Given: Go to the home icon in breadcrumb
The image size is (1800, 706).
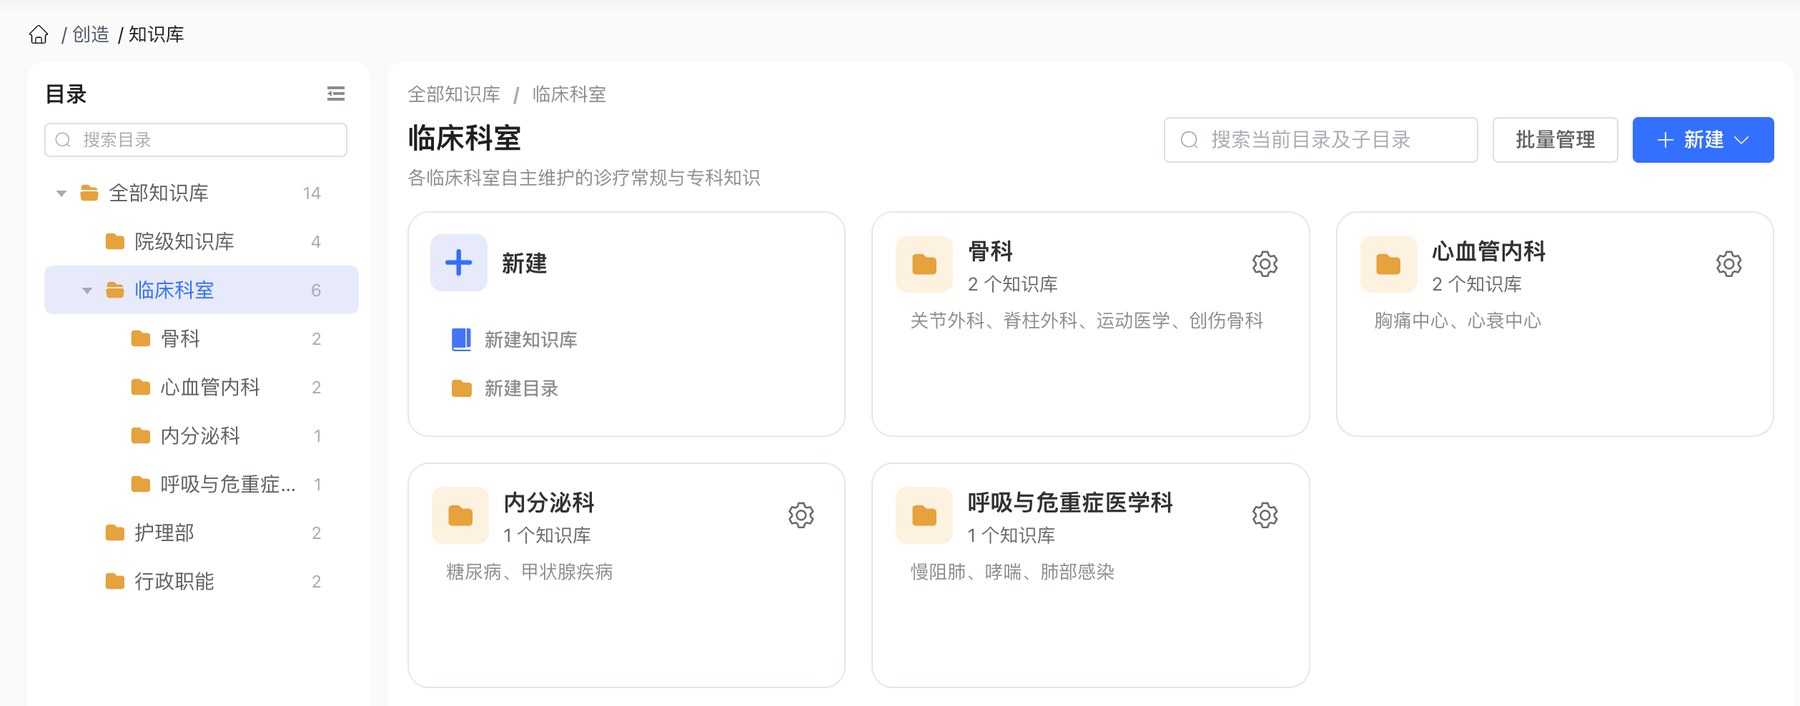Looking at the screenshot, I should [x=39, y=35].
